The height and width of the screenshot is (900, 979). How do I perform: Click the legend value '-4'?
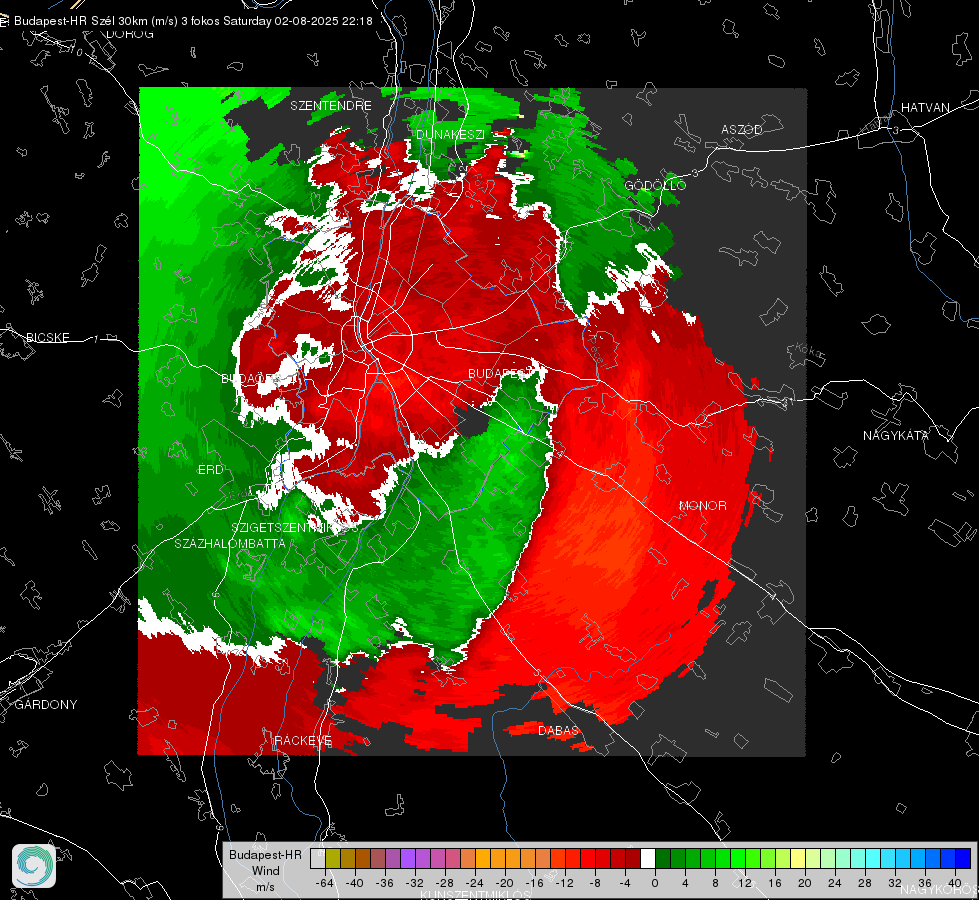[626, 883]
